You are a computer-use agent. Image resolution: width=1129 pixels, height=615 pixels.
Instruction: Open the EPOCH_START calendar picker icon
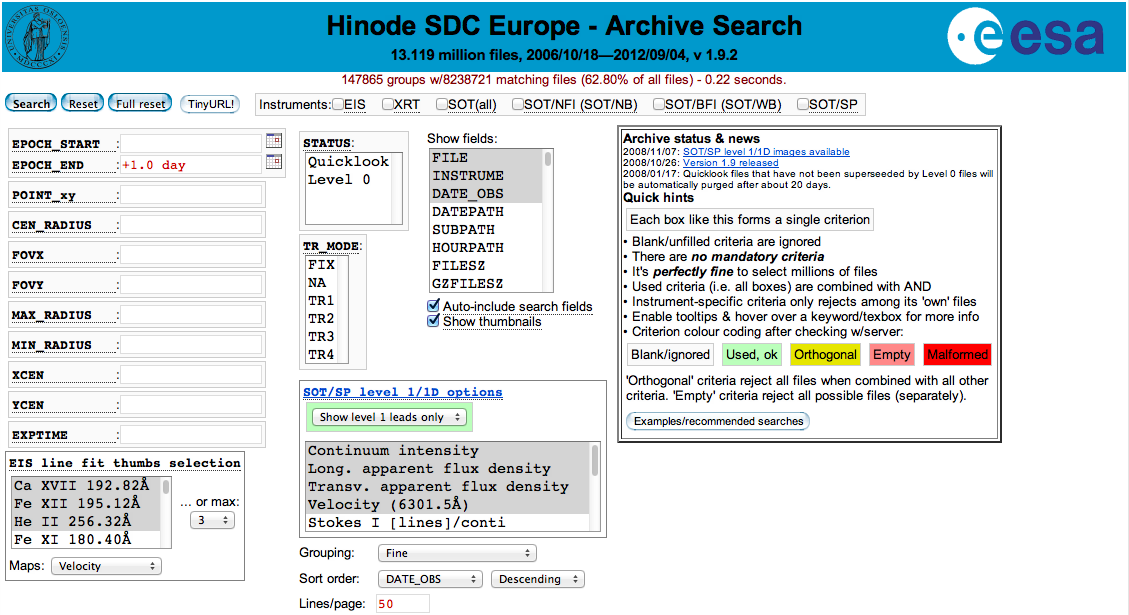tap(274, 141)
